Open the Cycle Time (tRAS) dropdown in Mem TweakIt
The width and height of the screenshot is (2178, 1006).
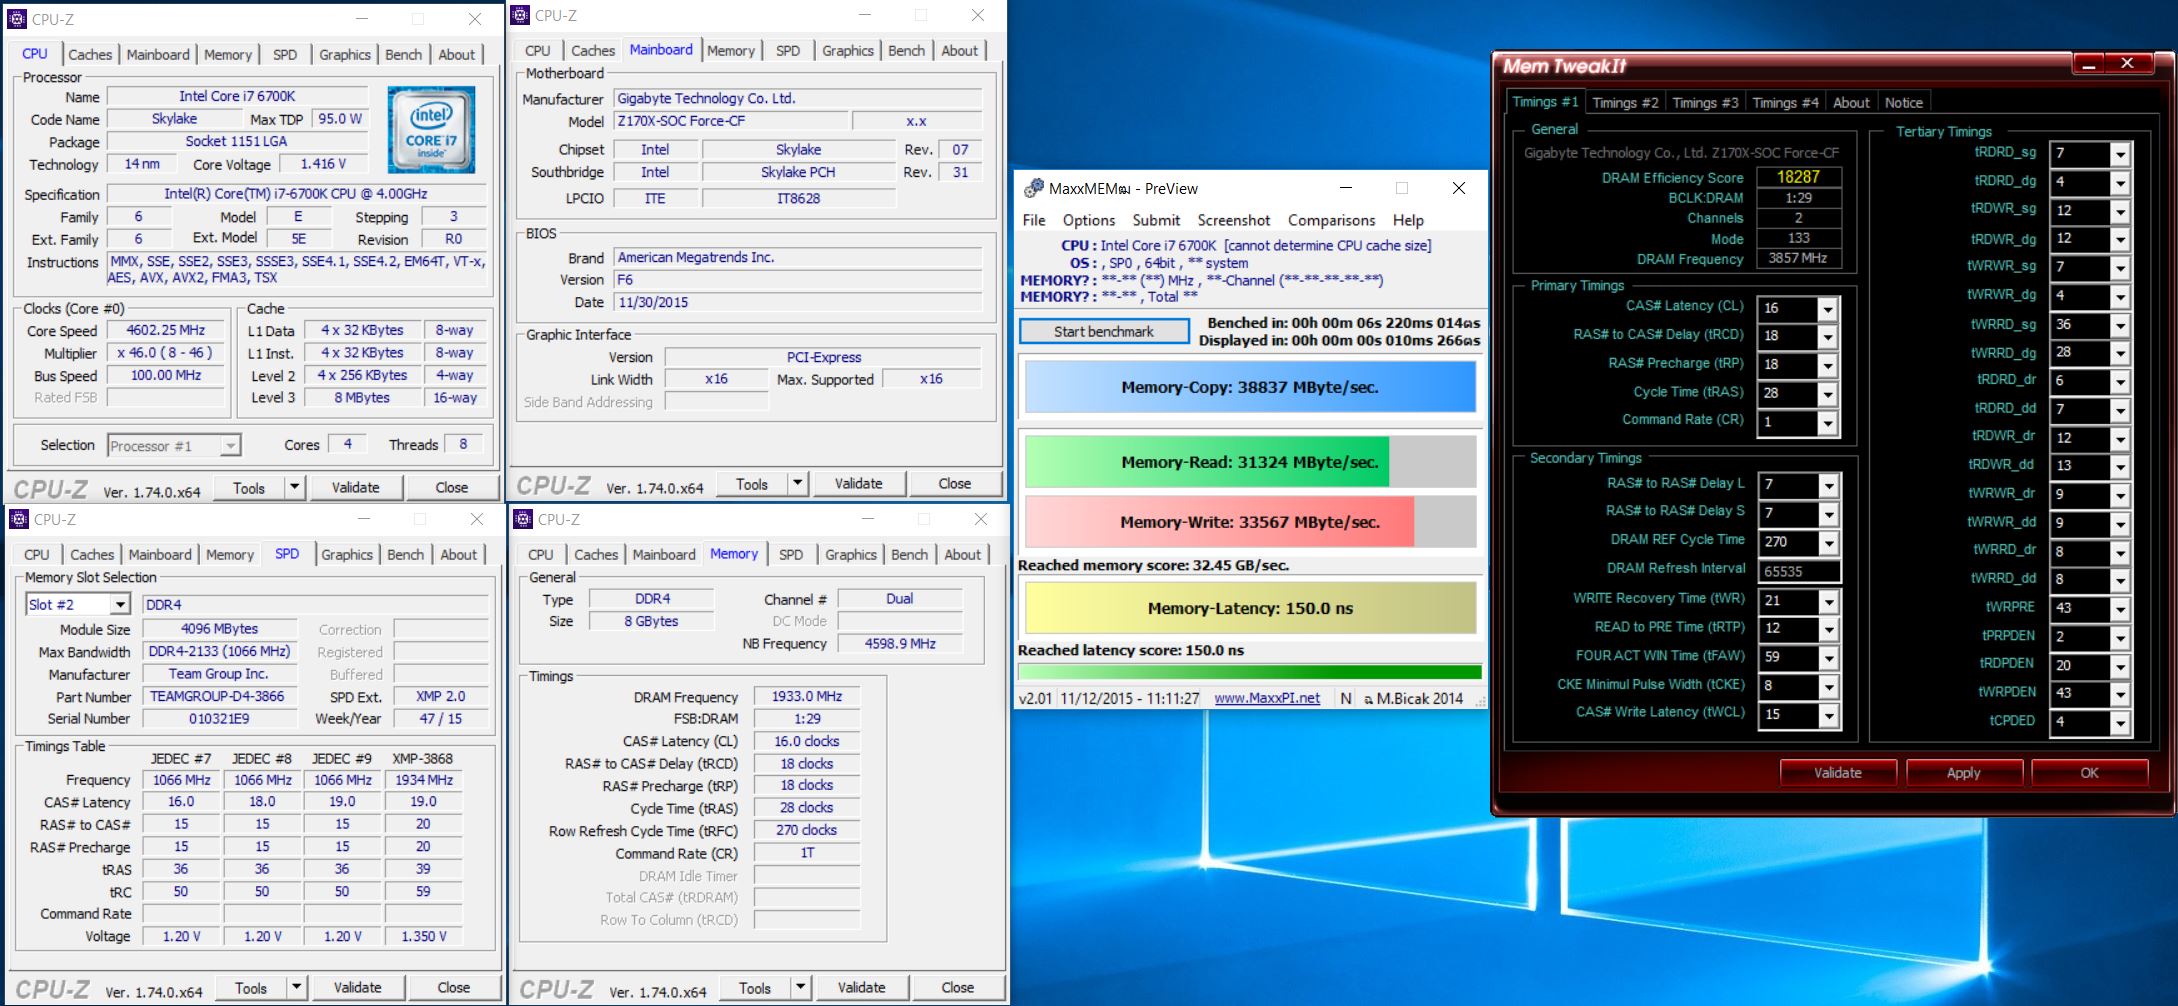(x=1826, y=394)
